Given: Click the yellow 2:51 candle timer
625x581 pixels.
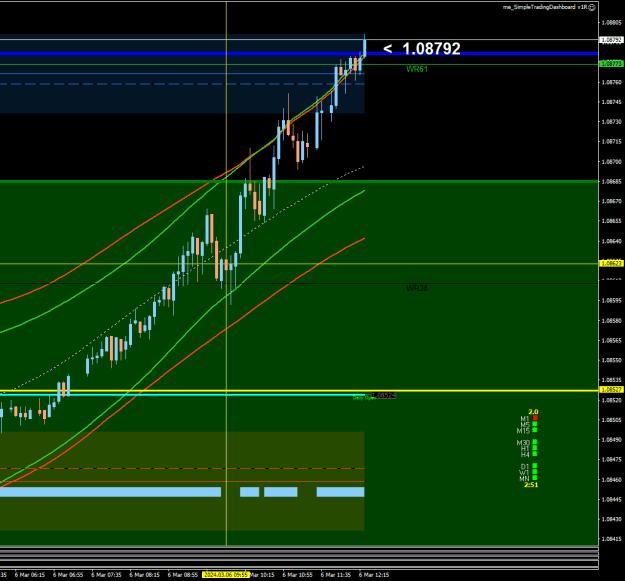Looking at the screenshot, I should (531, 485).
